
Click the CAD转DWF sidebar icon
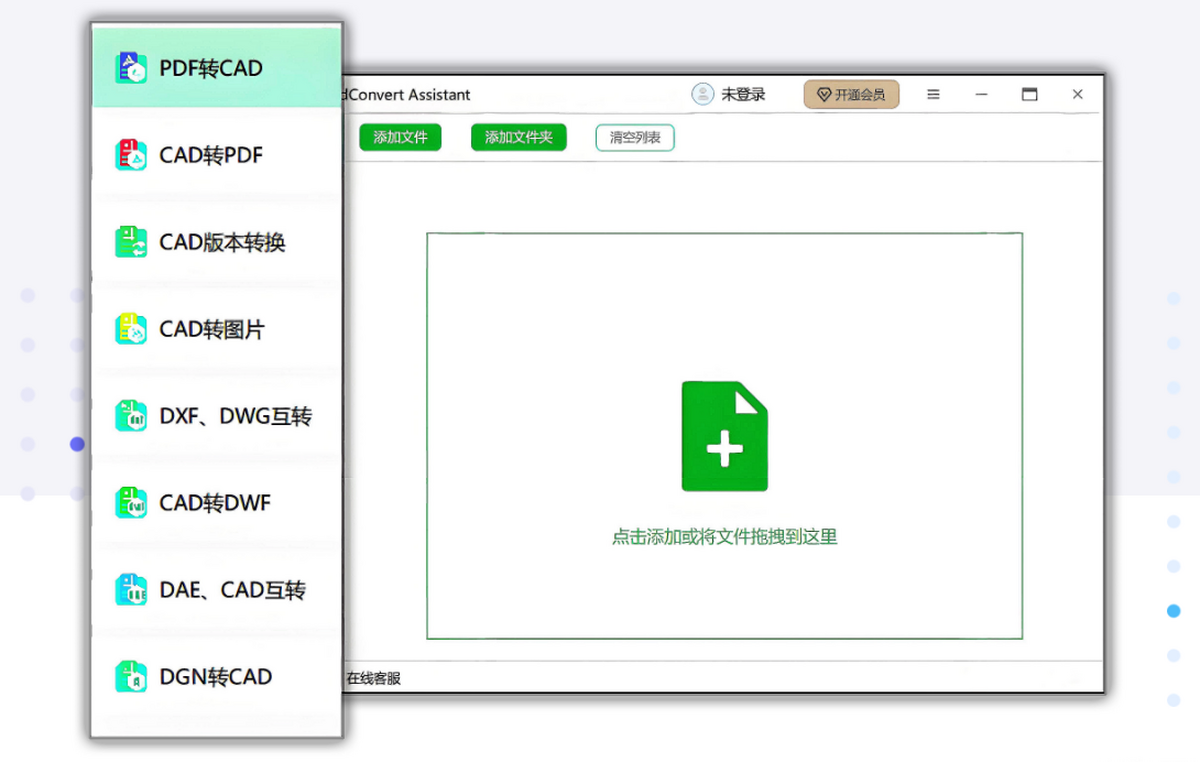point(131,503)
